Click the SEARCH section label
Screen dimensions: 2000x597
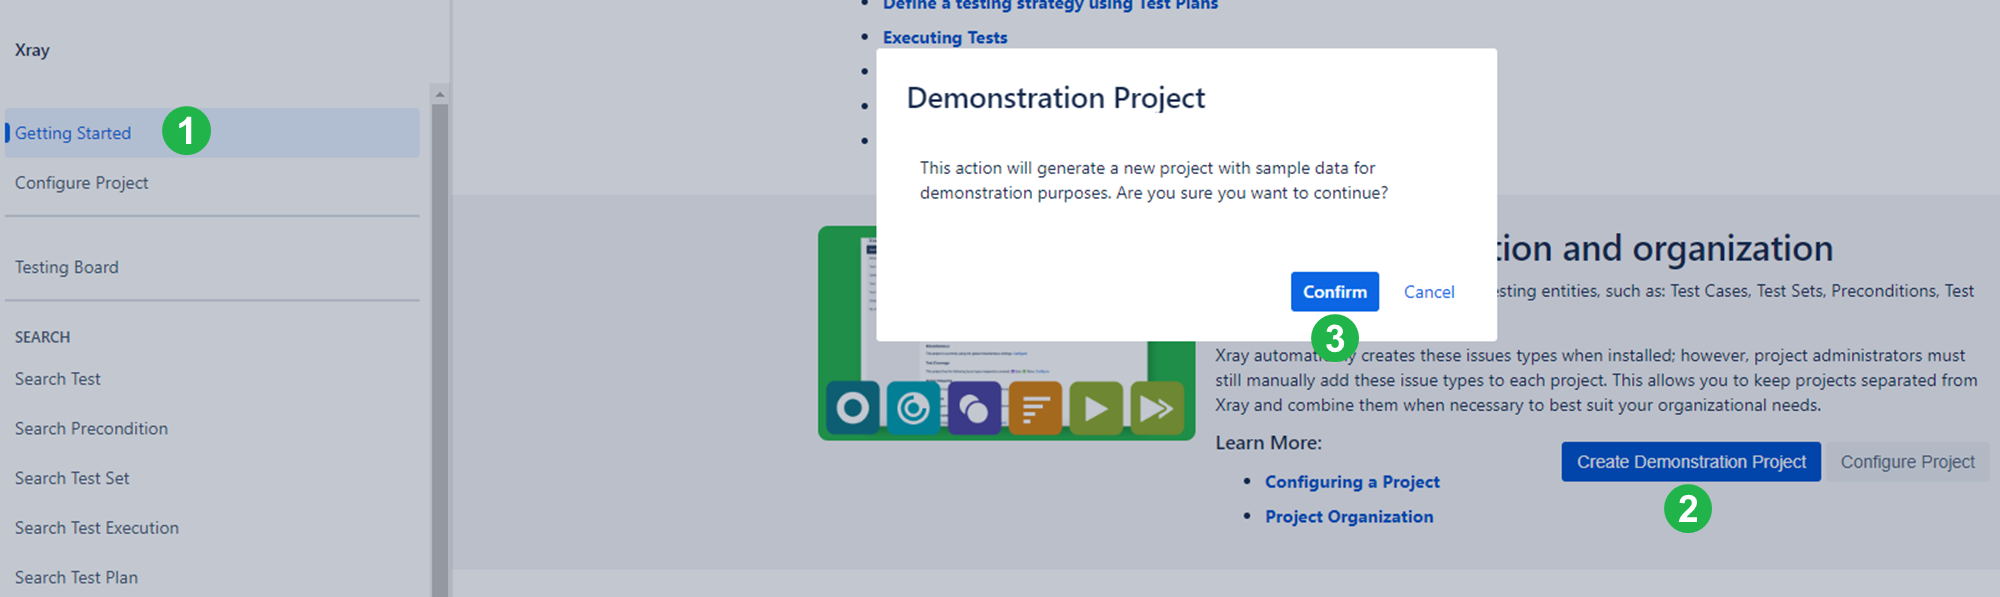click(42, 337)
